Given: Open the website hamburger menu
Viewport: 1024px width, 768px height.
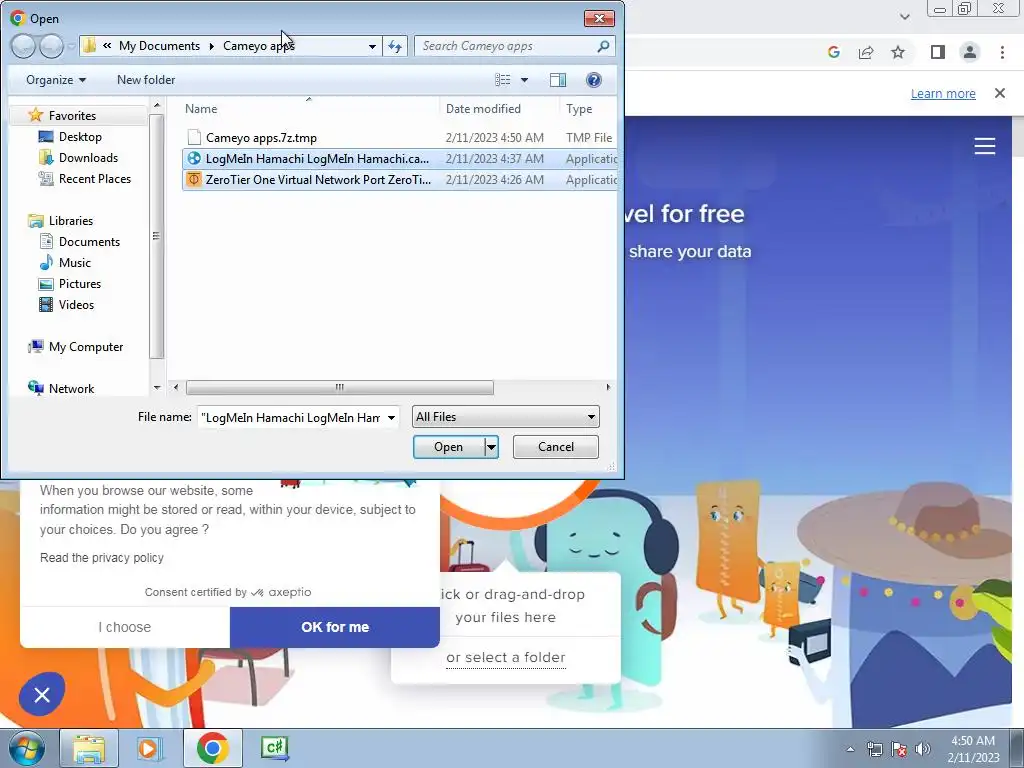Looking at the screenshot, I should pos(985,146).
